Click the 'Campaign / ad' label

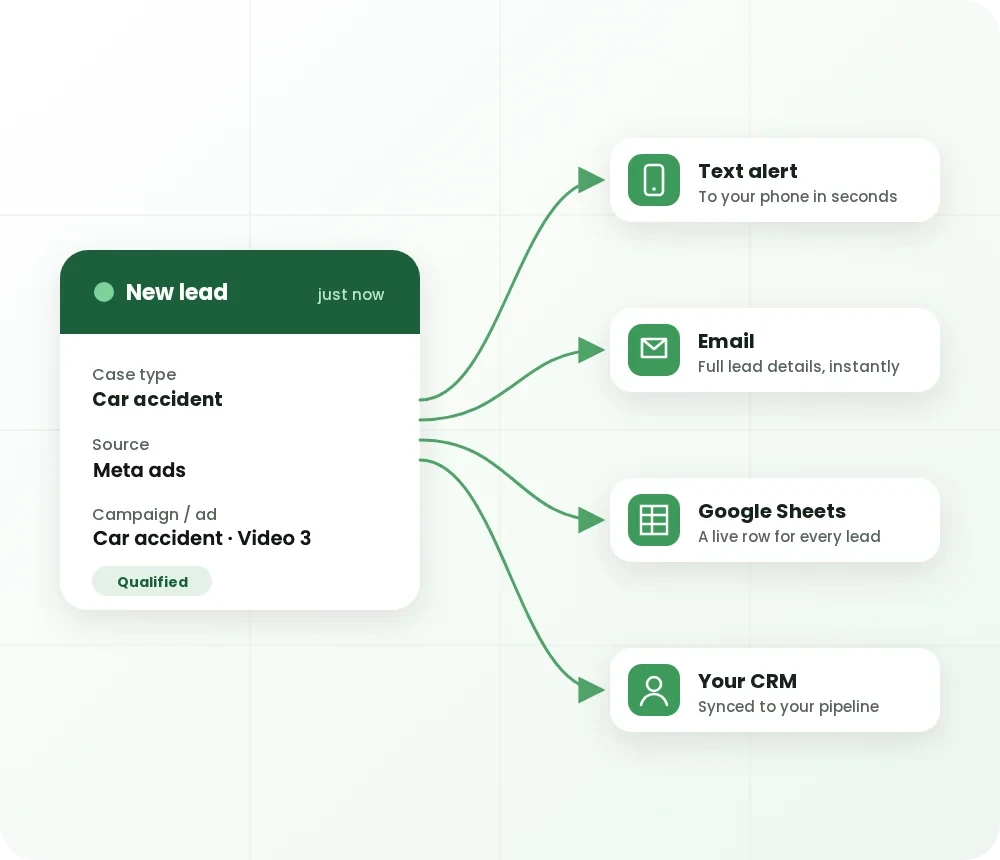(154, 514)
